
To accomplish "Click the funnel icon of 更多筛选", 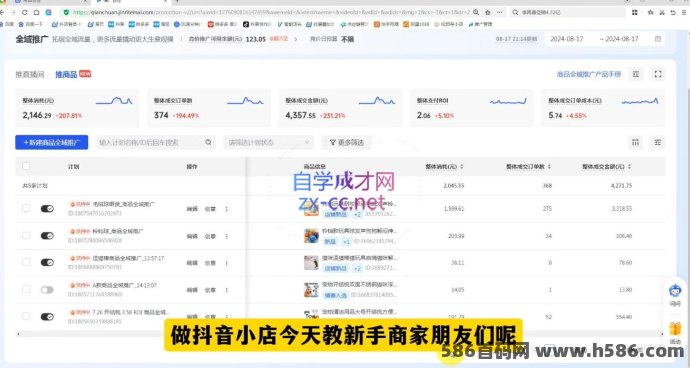I will pyautogui.click(x=333, y=142).
